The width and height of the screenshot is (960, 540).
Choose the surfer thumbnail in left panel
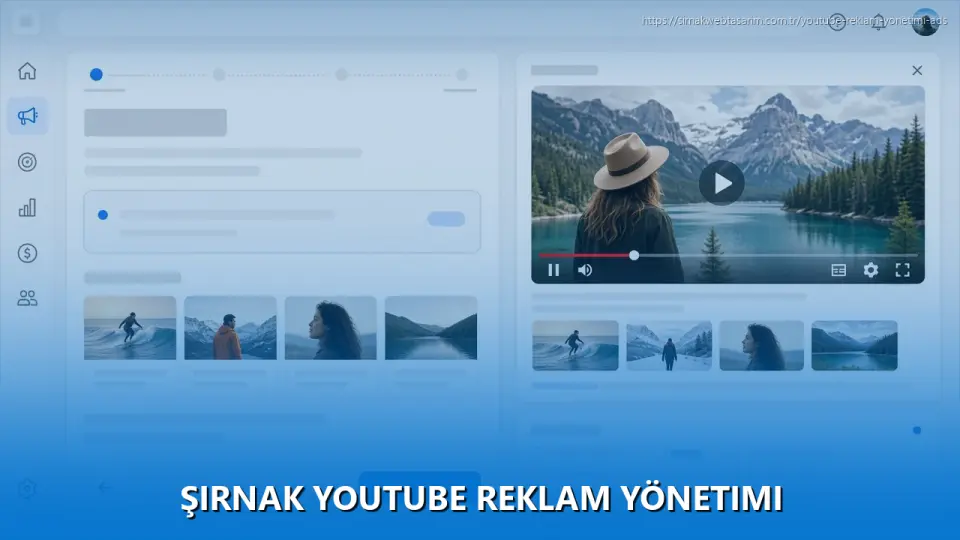[x=130, y=328]
